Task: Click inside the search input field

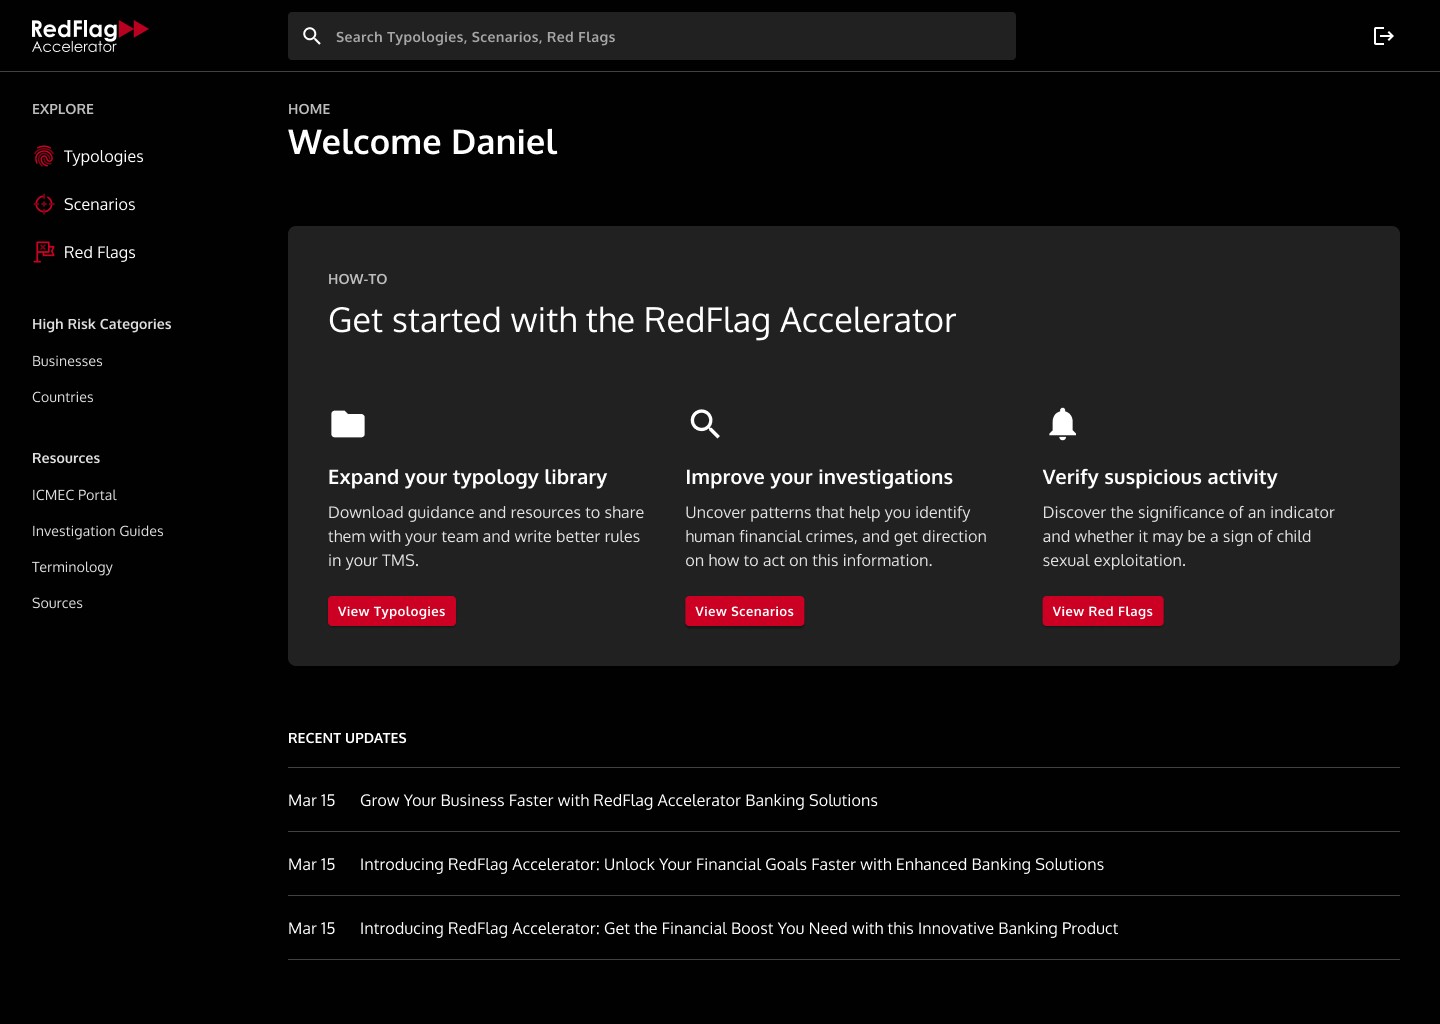Action: click(650, 36)
